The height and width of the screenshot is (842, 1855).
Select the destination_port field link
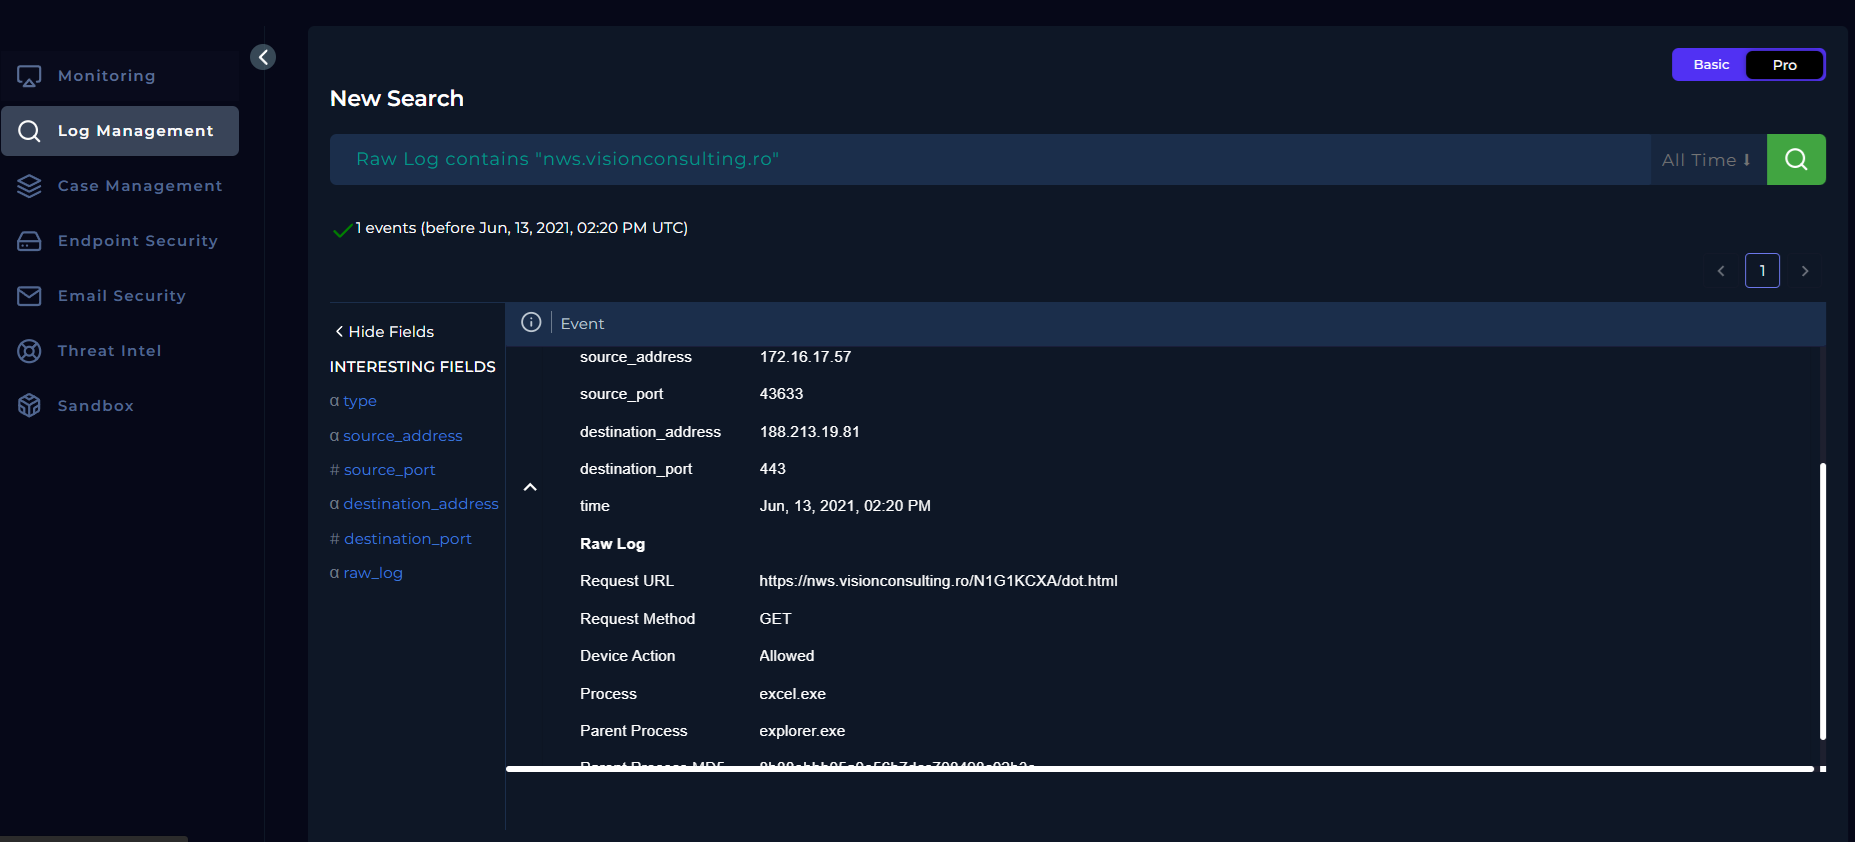click(x=407, y=539)
